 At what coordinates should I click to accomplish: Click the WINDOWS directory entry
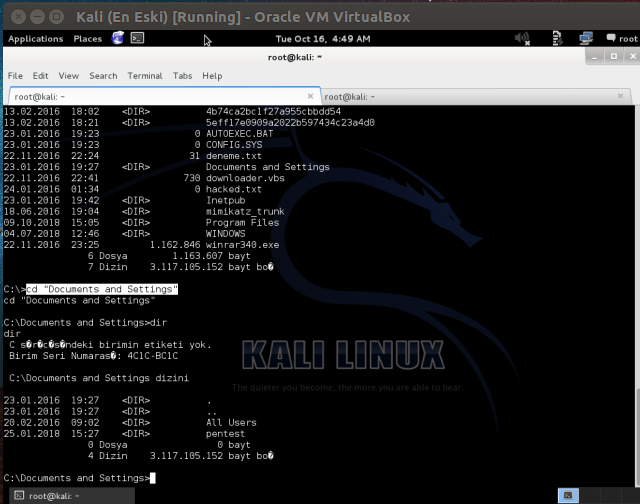(x=225, y=234)
